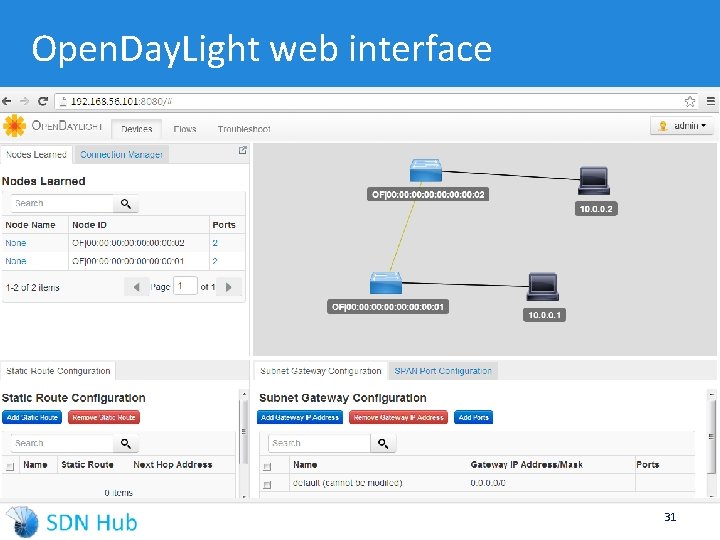The image size is (720, 540).
Task: Click the search magnifier in Nodes Learned
Action: (x=125, y=203)
